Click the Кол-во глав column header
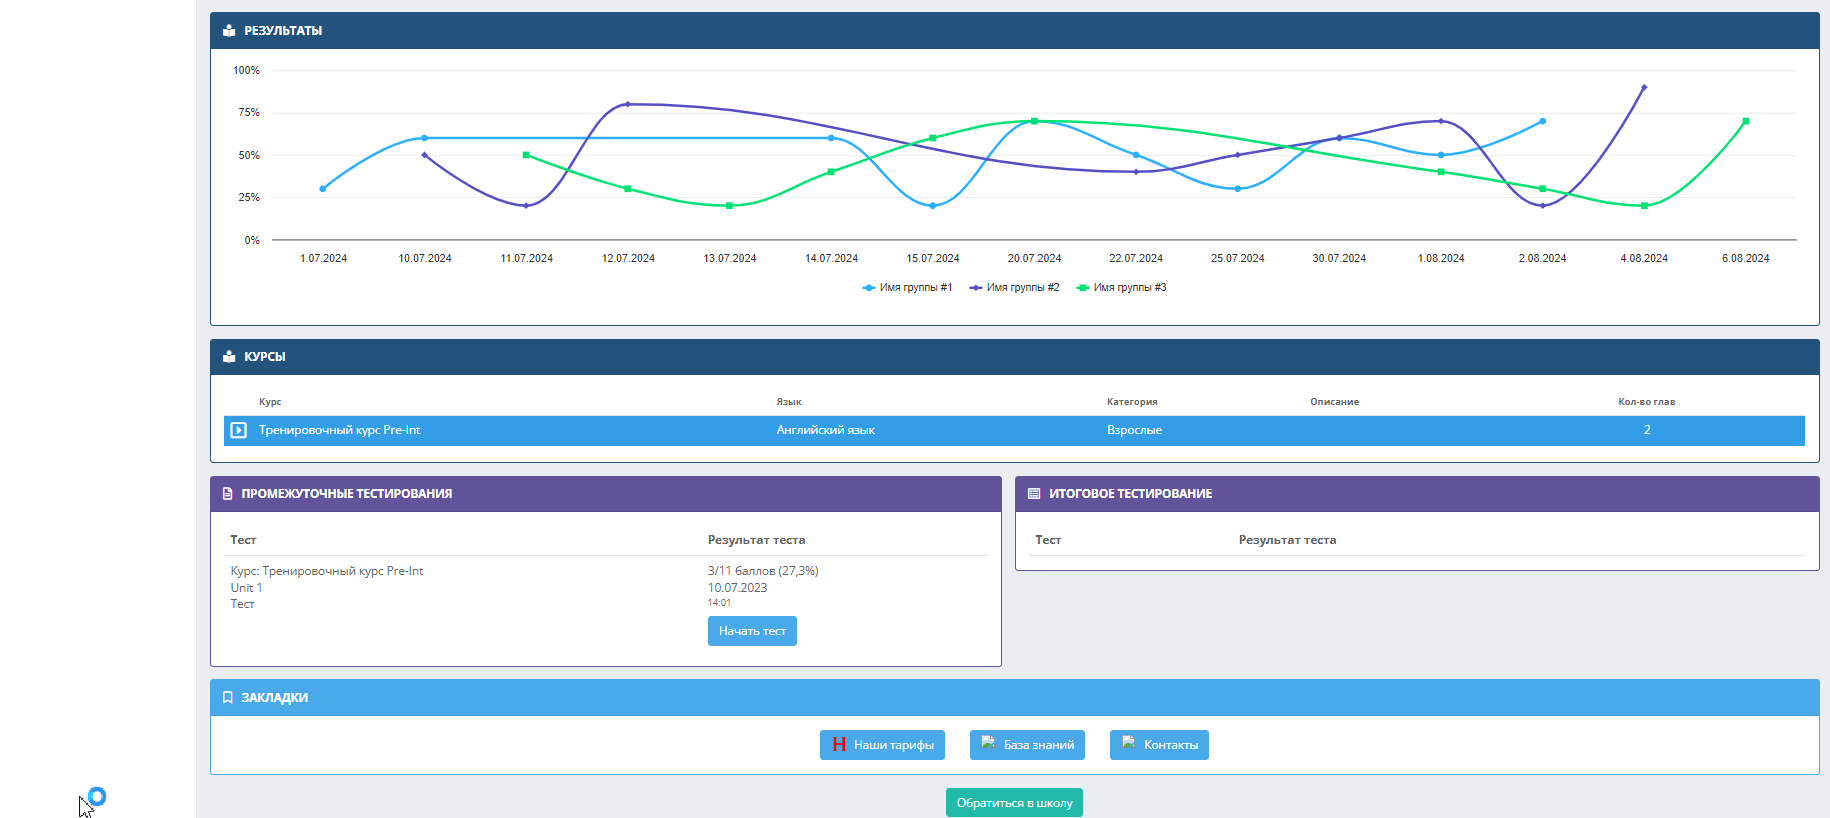This screenshot has width=1830, height=818. (1646, 402)
